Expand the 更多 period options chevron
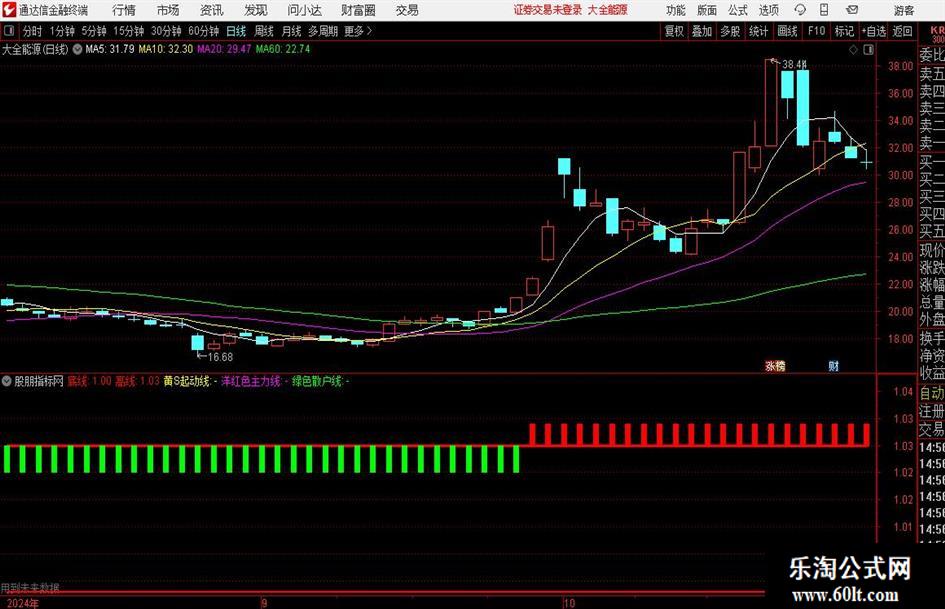Viewport: 945px width, 609px height. (369, 31)
